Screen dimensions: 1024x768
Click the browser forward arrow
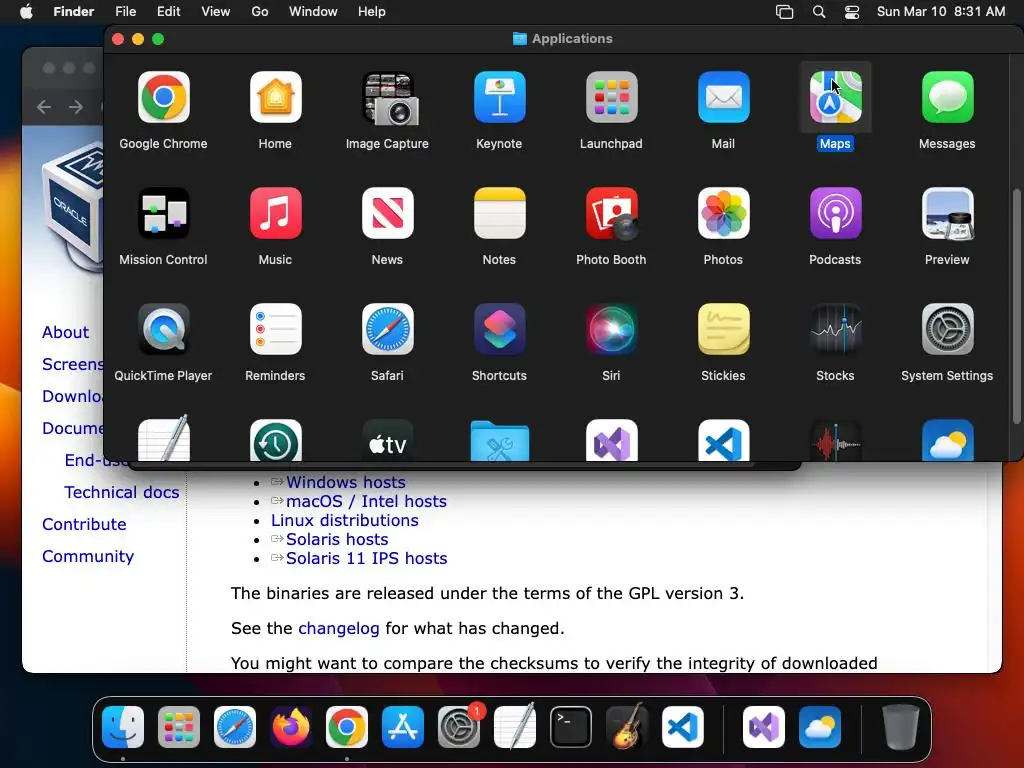click(x=76, y=106)
